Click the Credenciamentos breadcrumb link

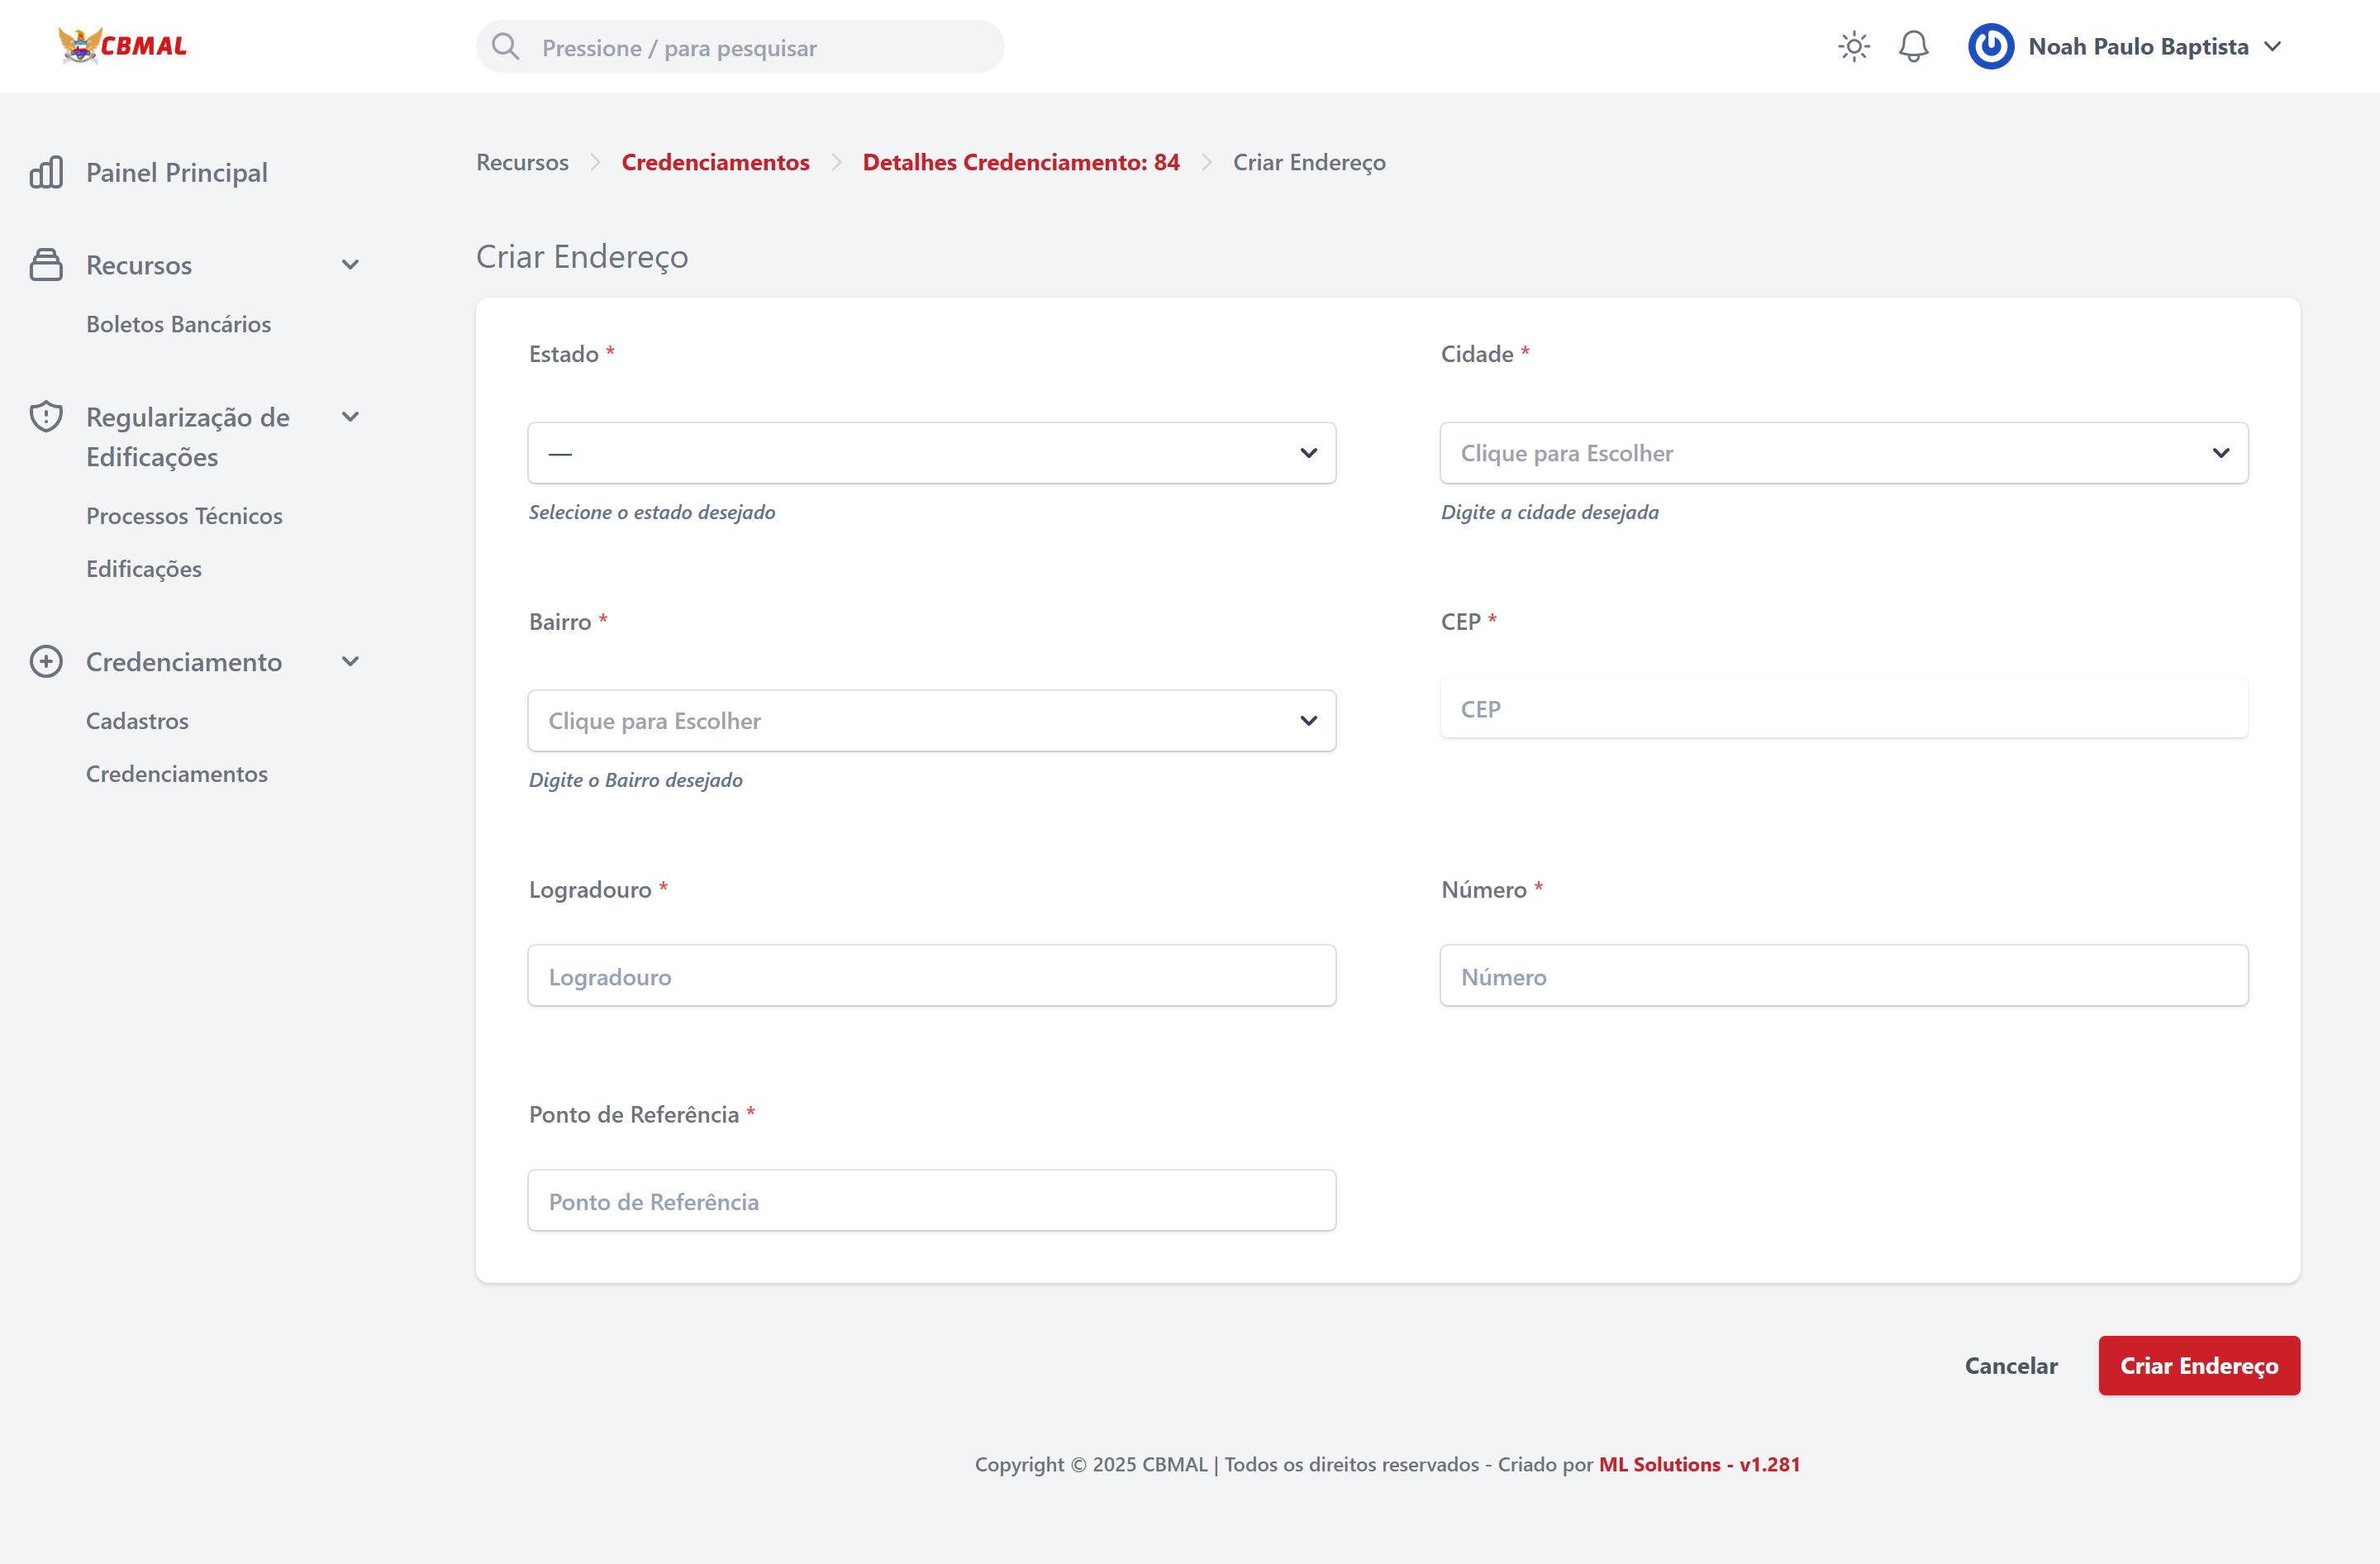[x=715, y=162]
